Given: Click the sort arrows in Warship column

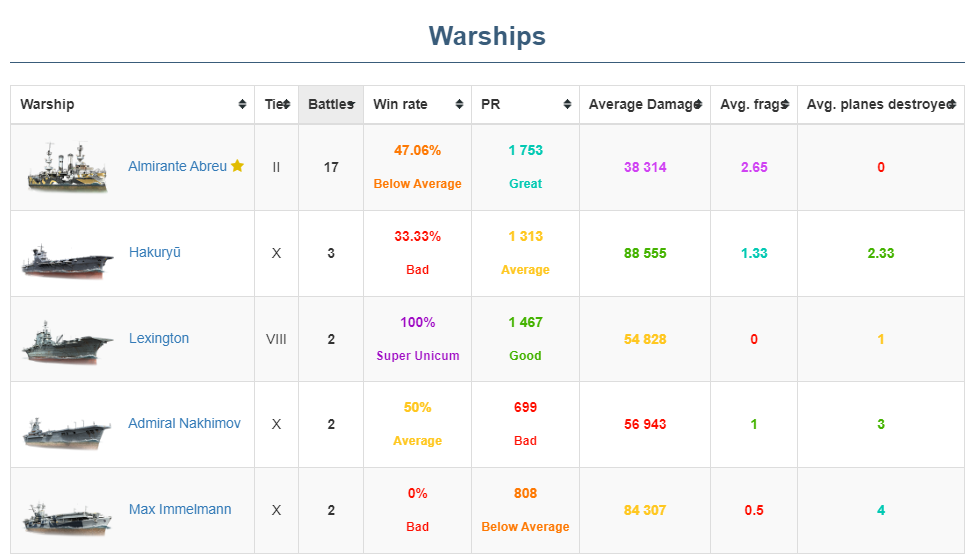Looking at the screenshot, I should pyautogui.click(x=242, y=105).
